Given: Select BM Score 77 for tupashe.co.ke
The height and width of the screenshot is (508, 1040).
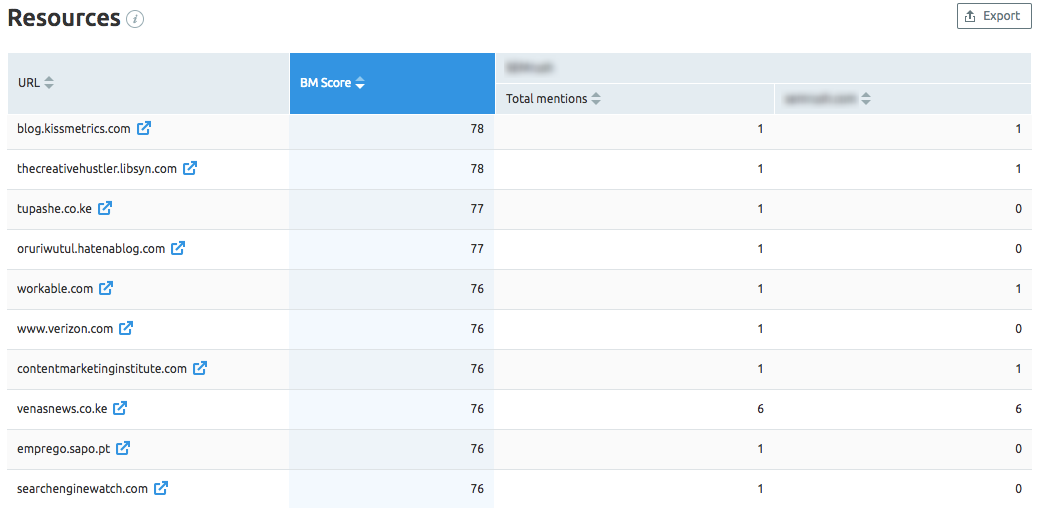Looking at the screenshot, I should click(x=477, y=209).
